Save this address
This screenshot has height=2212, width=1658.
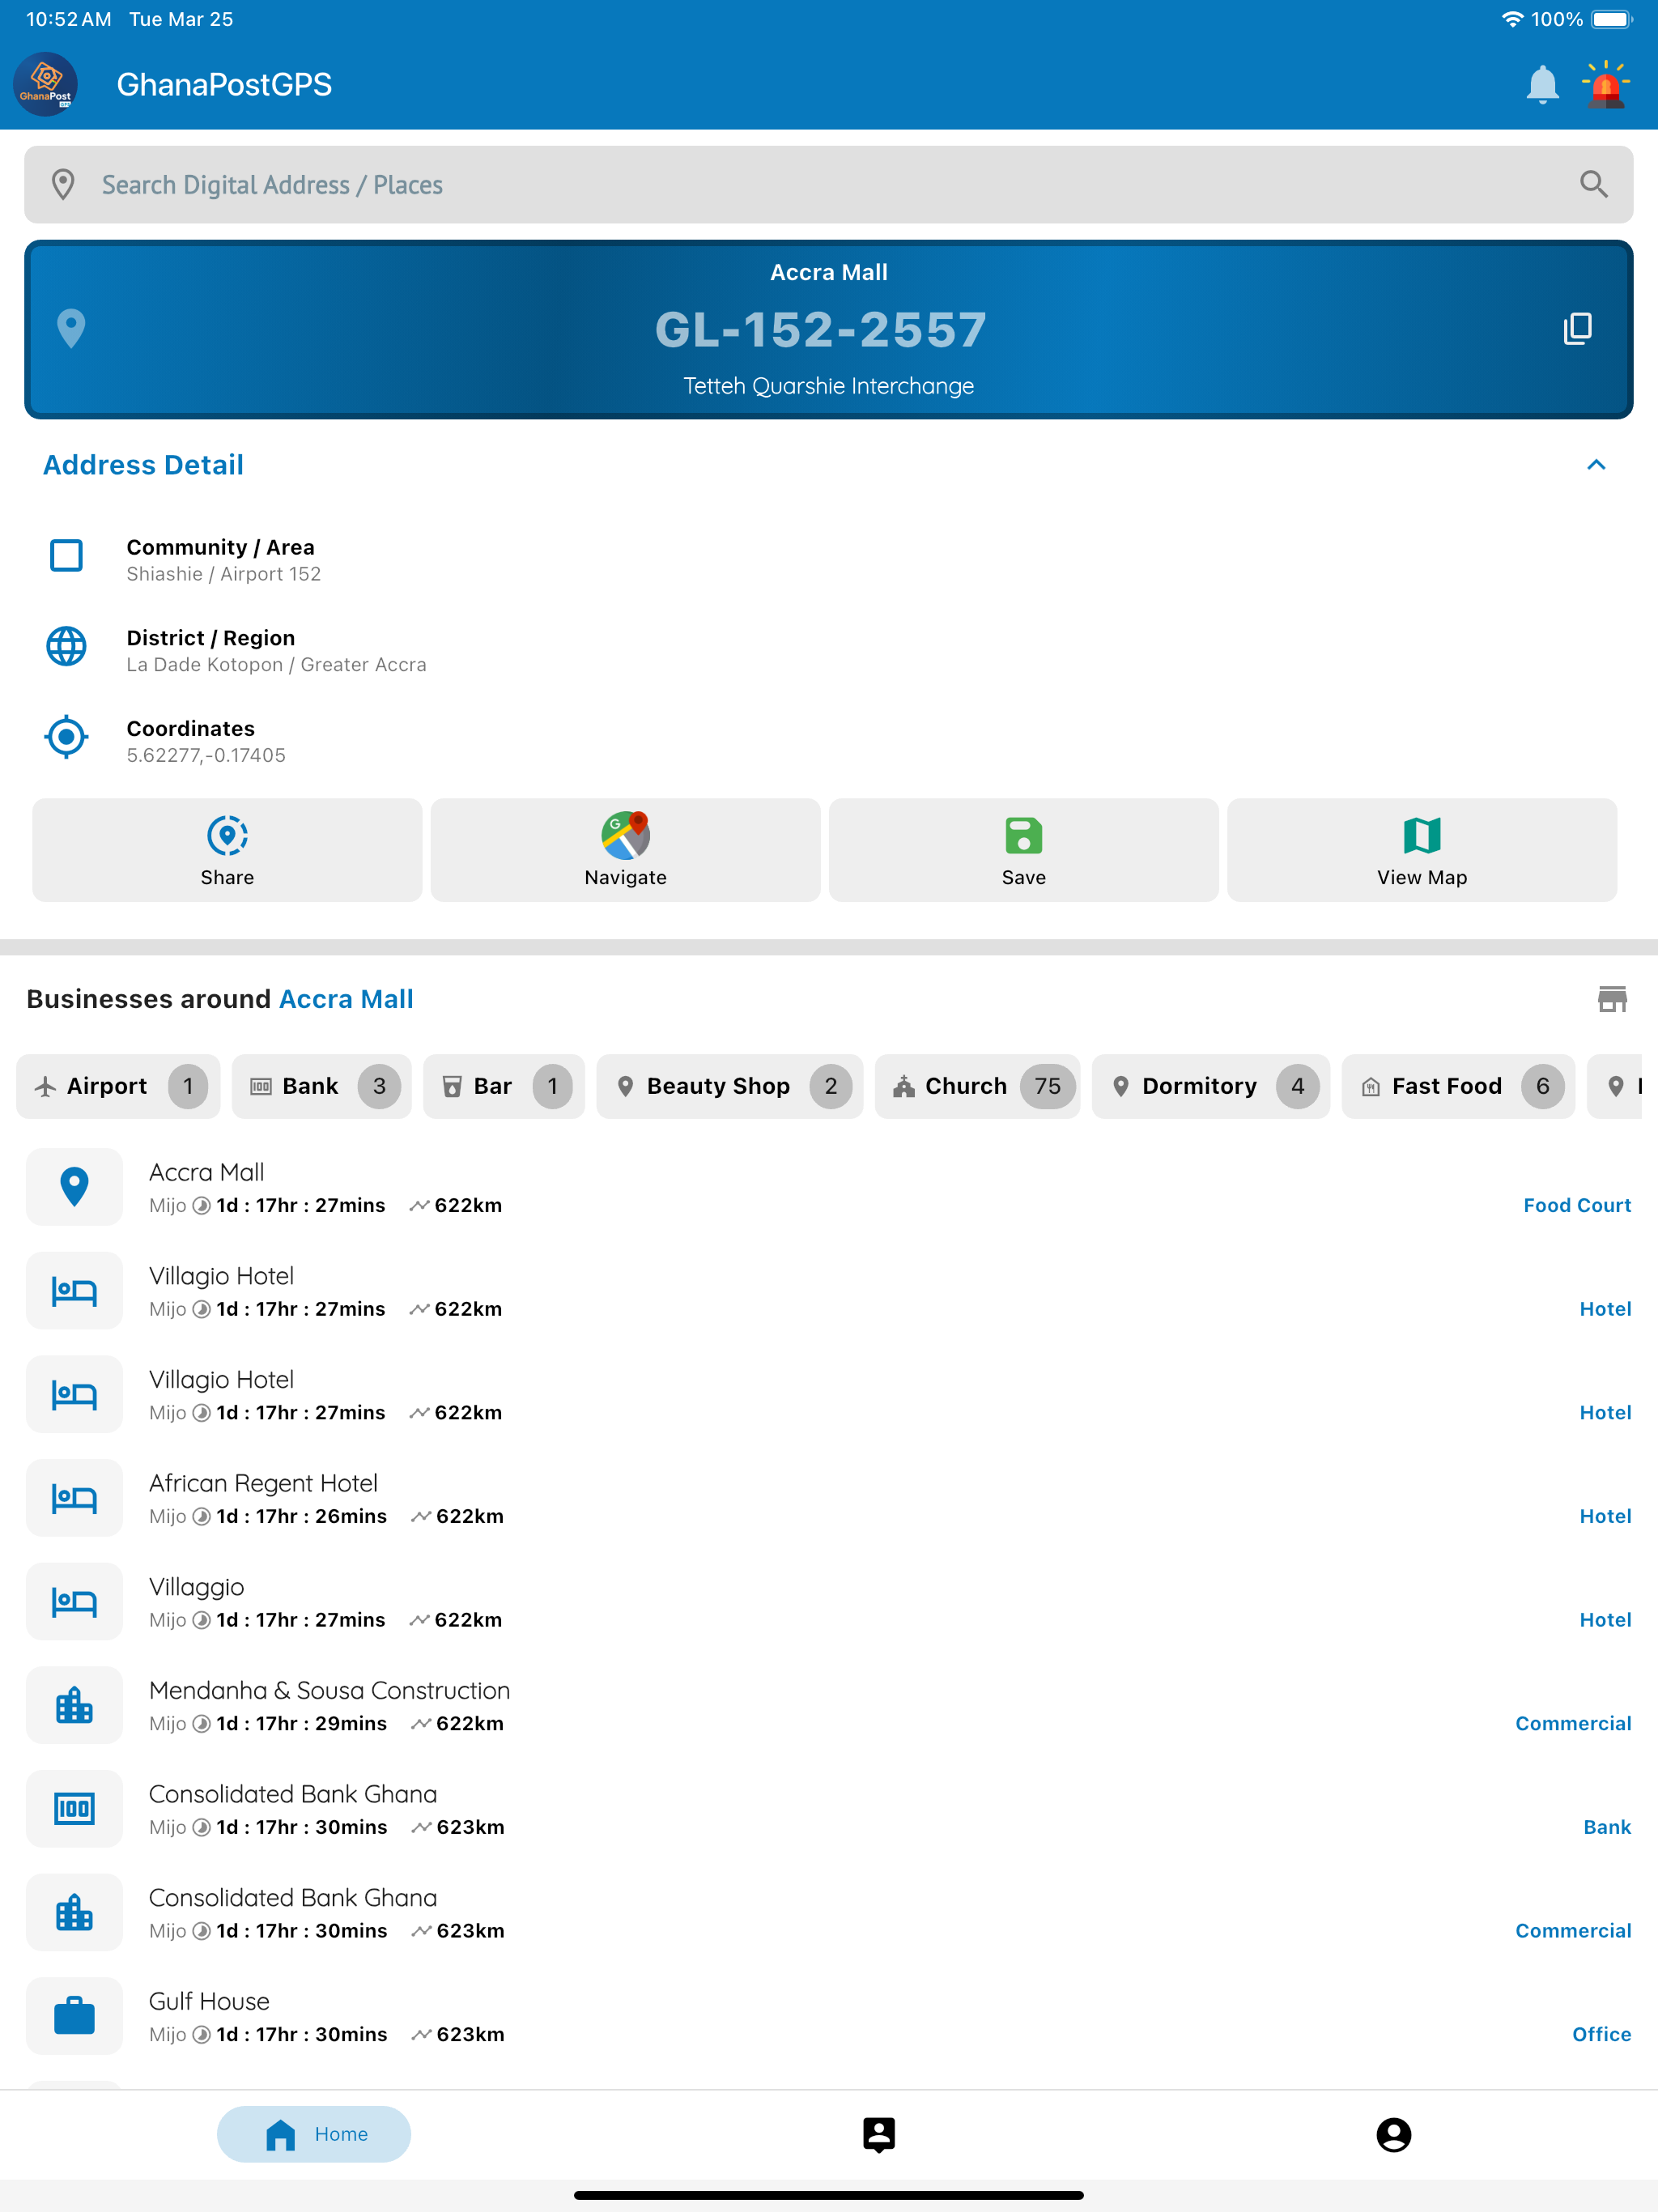1023,850
